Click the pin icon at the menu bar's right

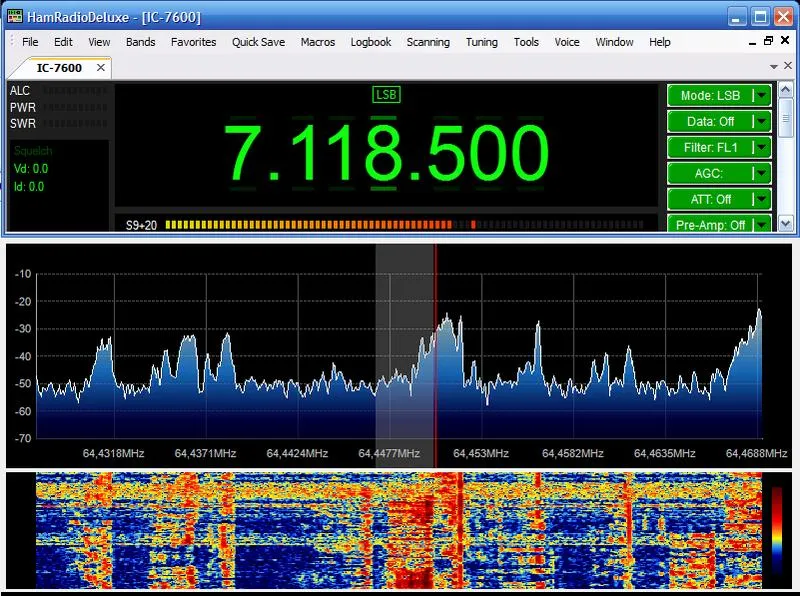pyautogui.click(x=767, y=42)
